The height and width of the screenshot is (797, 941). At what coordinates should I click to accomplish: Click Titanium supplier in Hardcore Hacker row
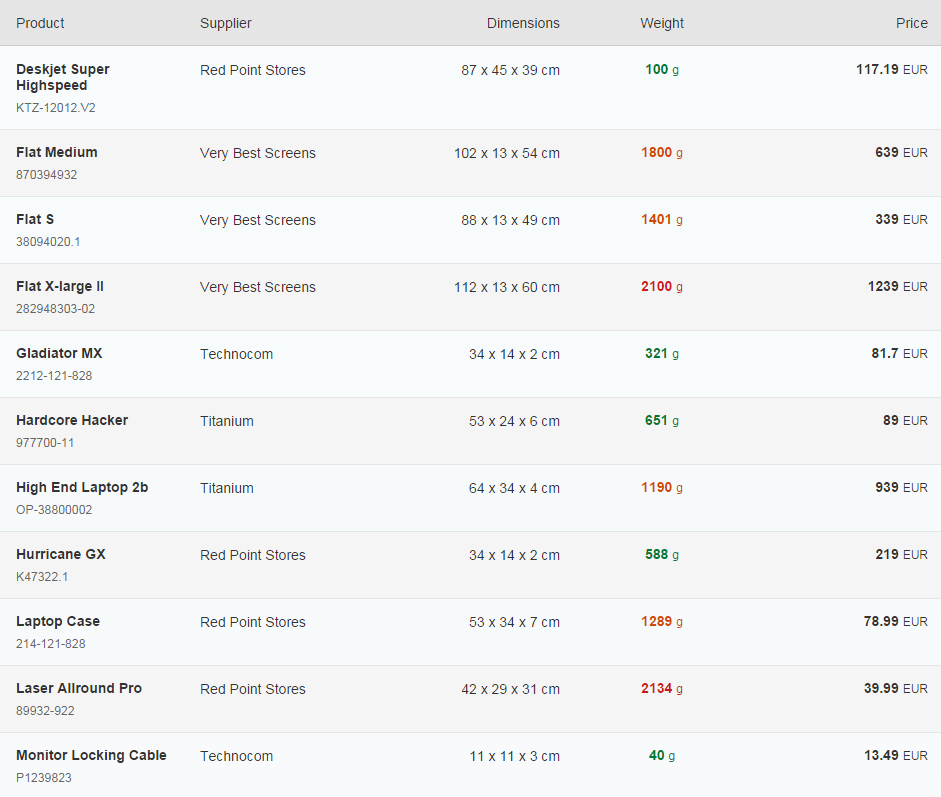click(227, 421)
